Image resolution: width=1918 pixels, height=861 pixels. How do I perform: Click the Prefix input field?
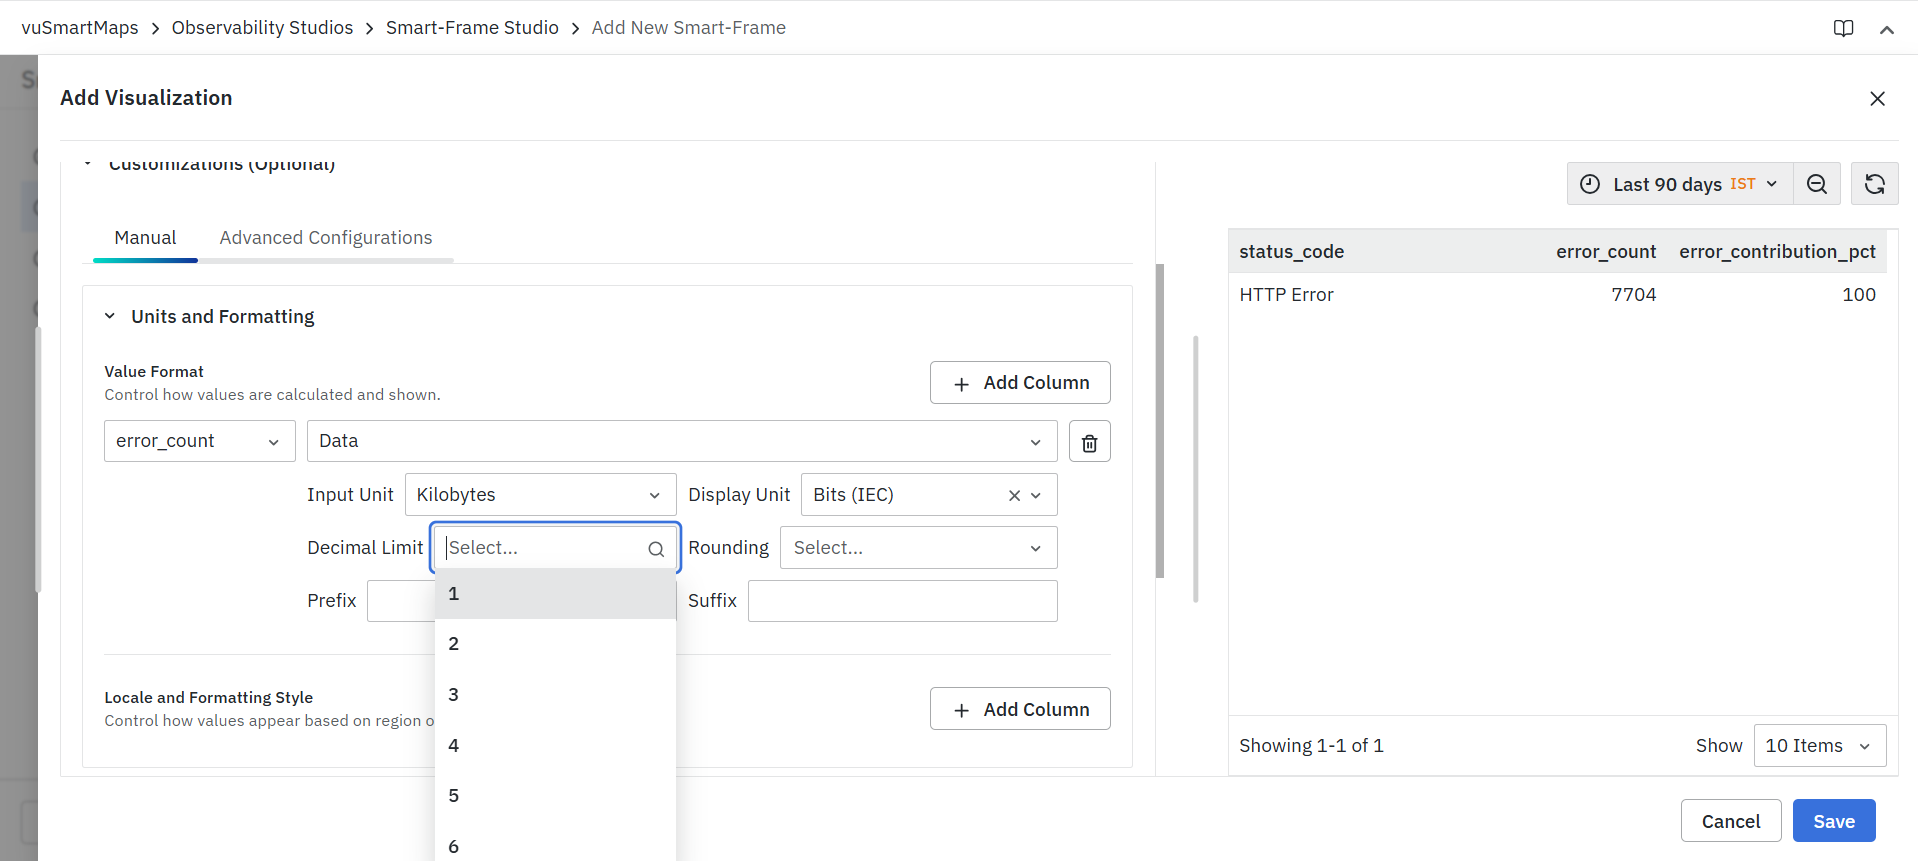pyautogui.click(x=401, y=601)
